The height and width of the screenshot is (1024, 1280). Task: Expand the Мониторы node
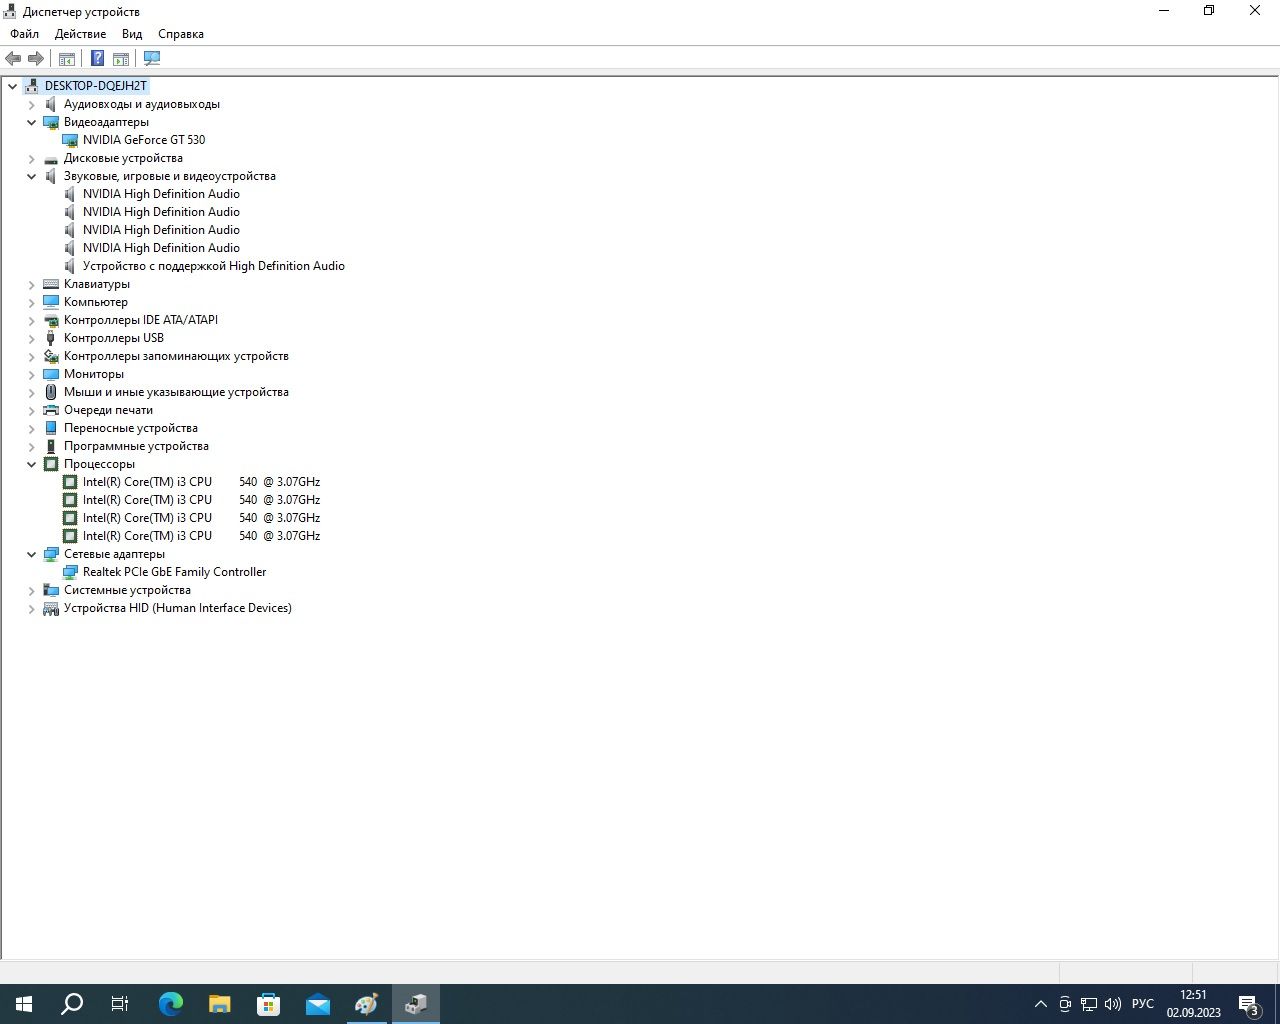pos(31,374)
